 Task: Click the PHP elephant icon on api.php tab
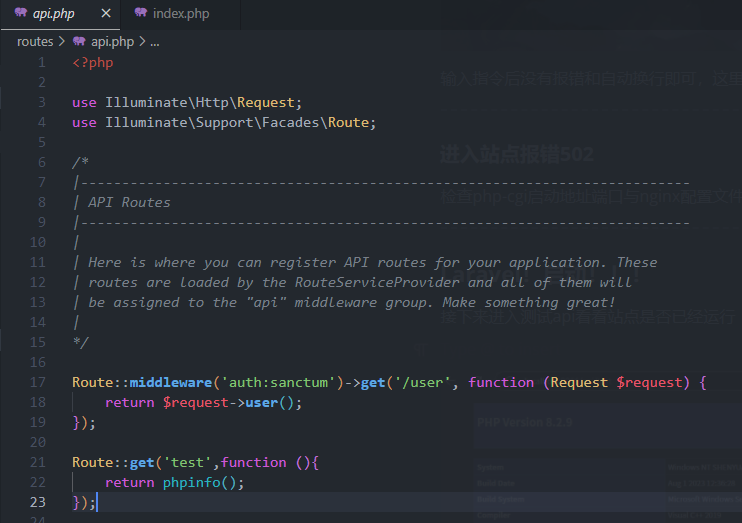coord(20,14)
